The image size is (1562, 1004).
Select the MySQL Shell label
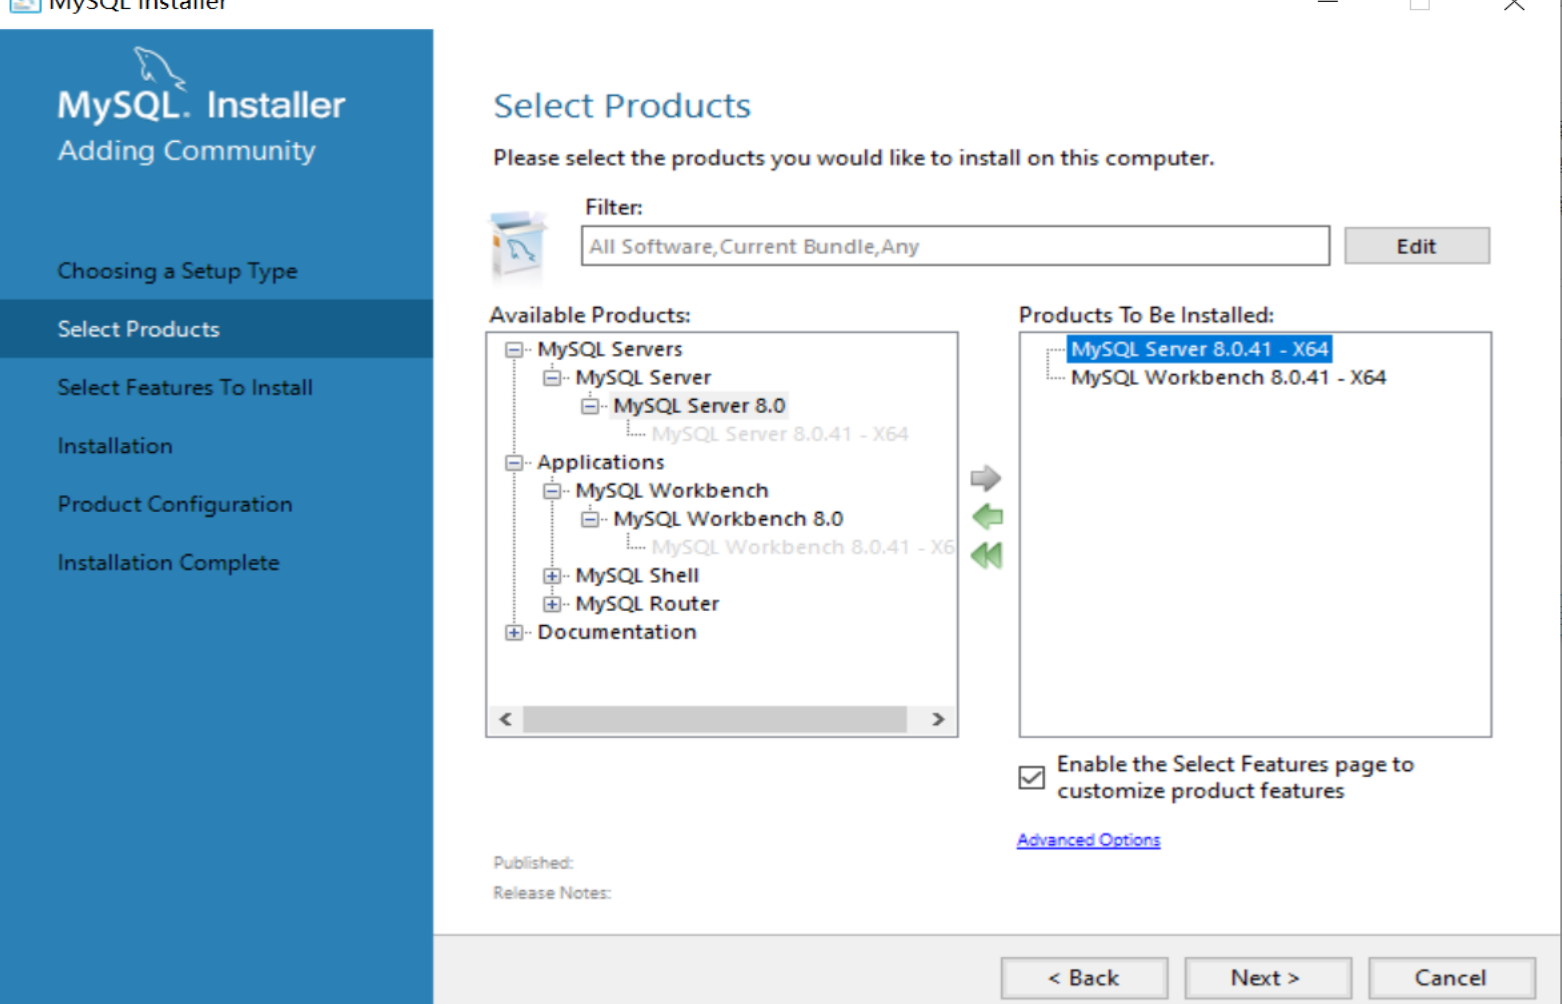click(x=637, y=575)
